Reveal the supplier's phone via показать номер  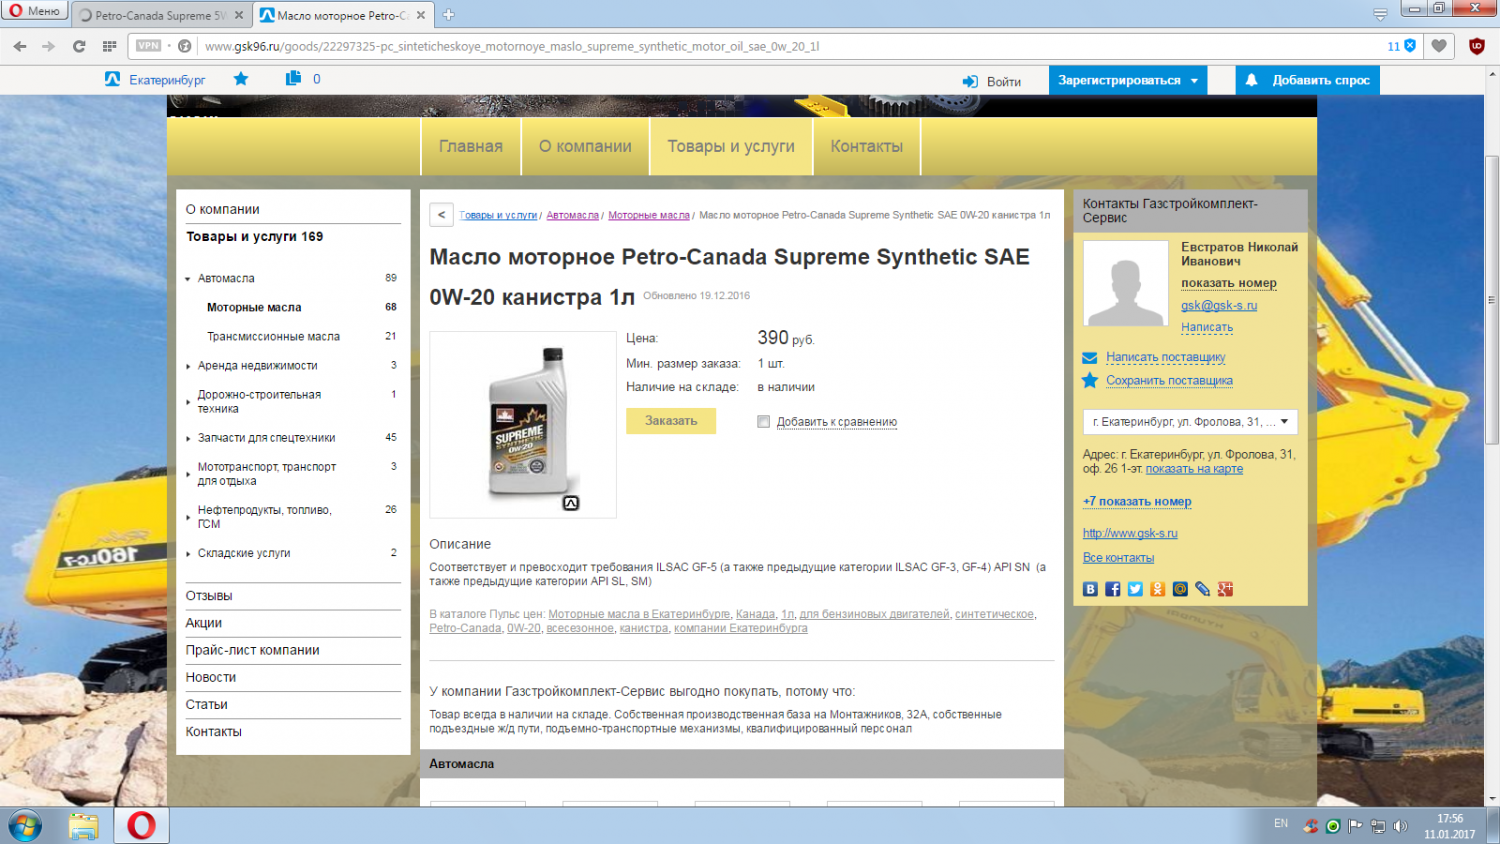(x=1229, y=283)
